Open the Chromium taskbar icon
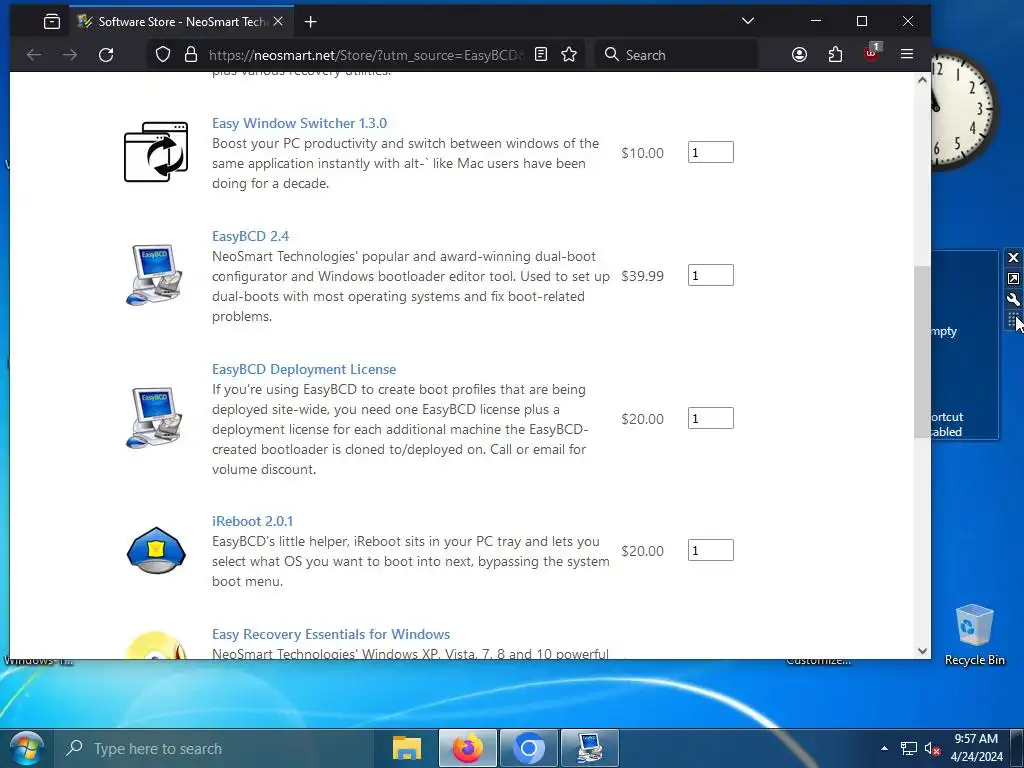1024x768 pixels. click(x=529, y=748)
